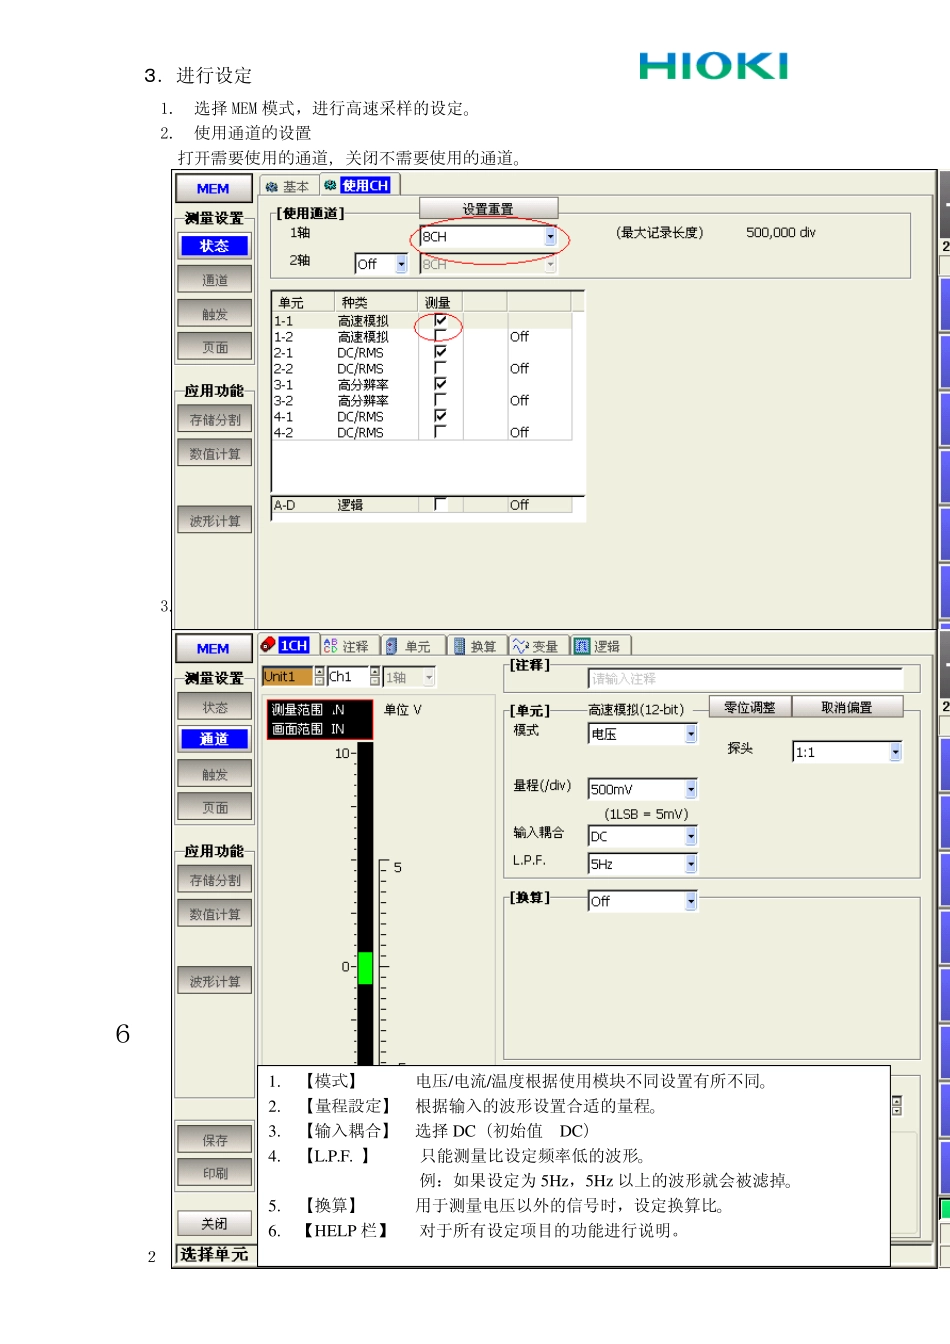Toggle measurement checkbox for unit 4-1

pos(440,416)
